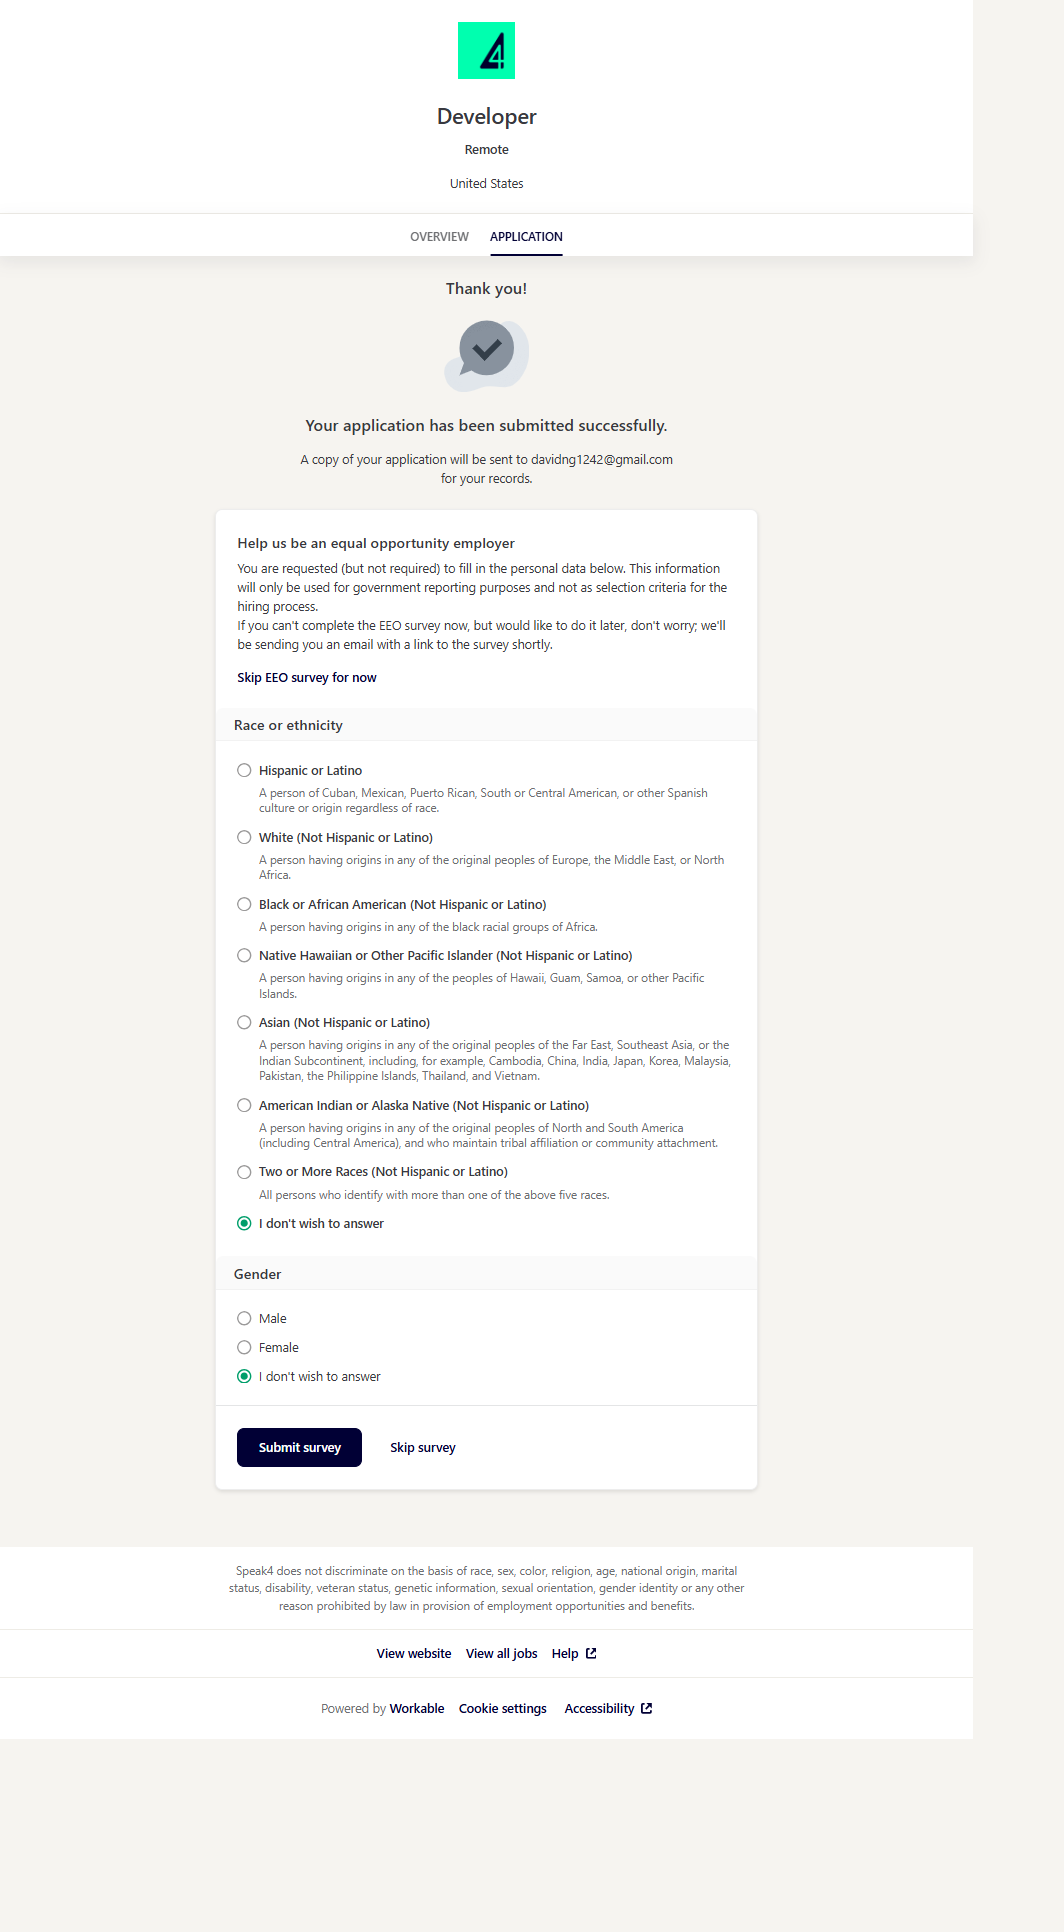Select the Hispanic or Latino radio button
Image resolution: width=1064 pixels, height=1932 pixels.
(x=244, y=770)
